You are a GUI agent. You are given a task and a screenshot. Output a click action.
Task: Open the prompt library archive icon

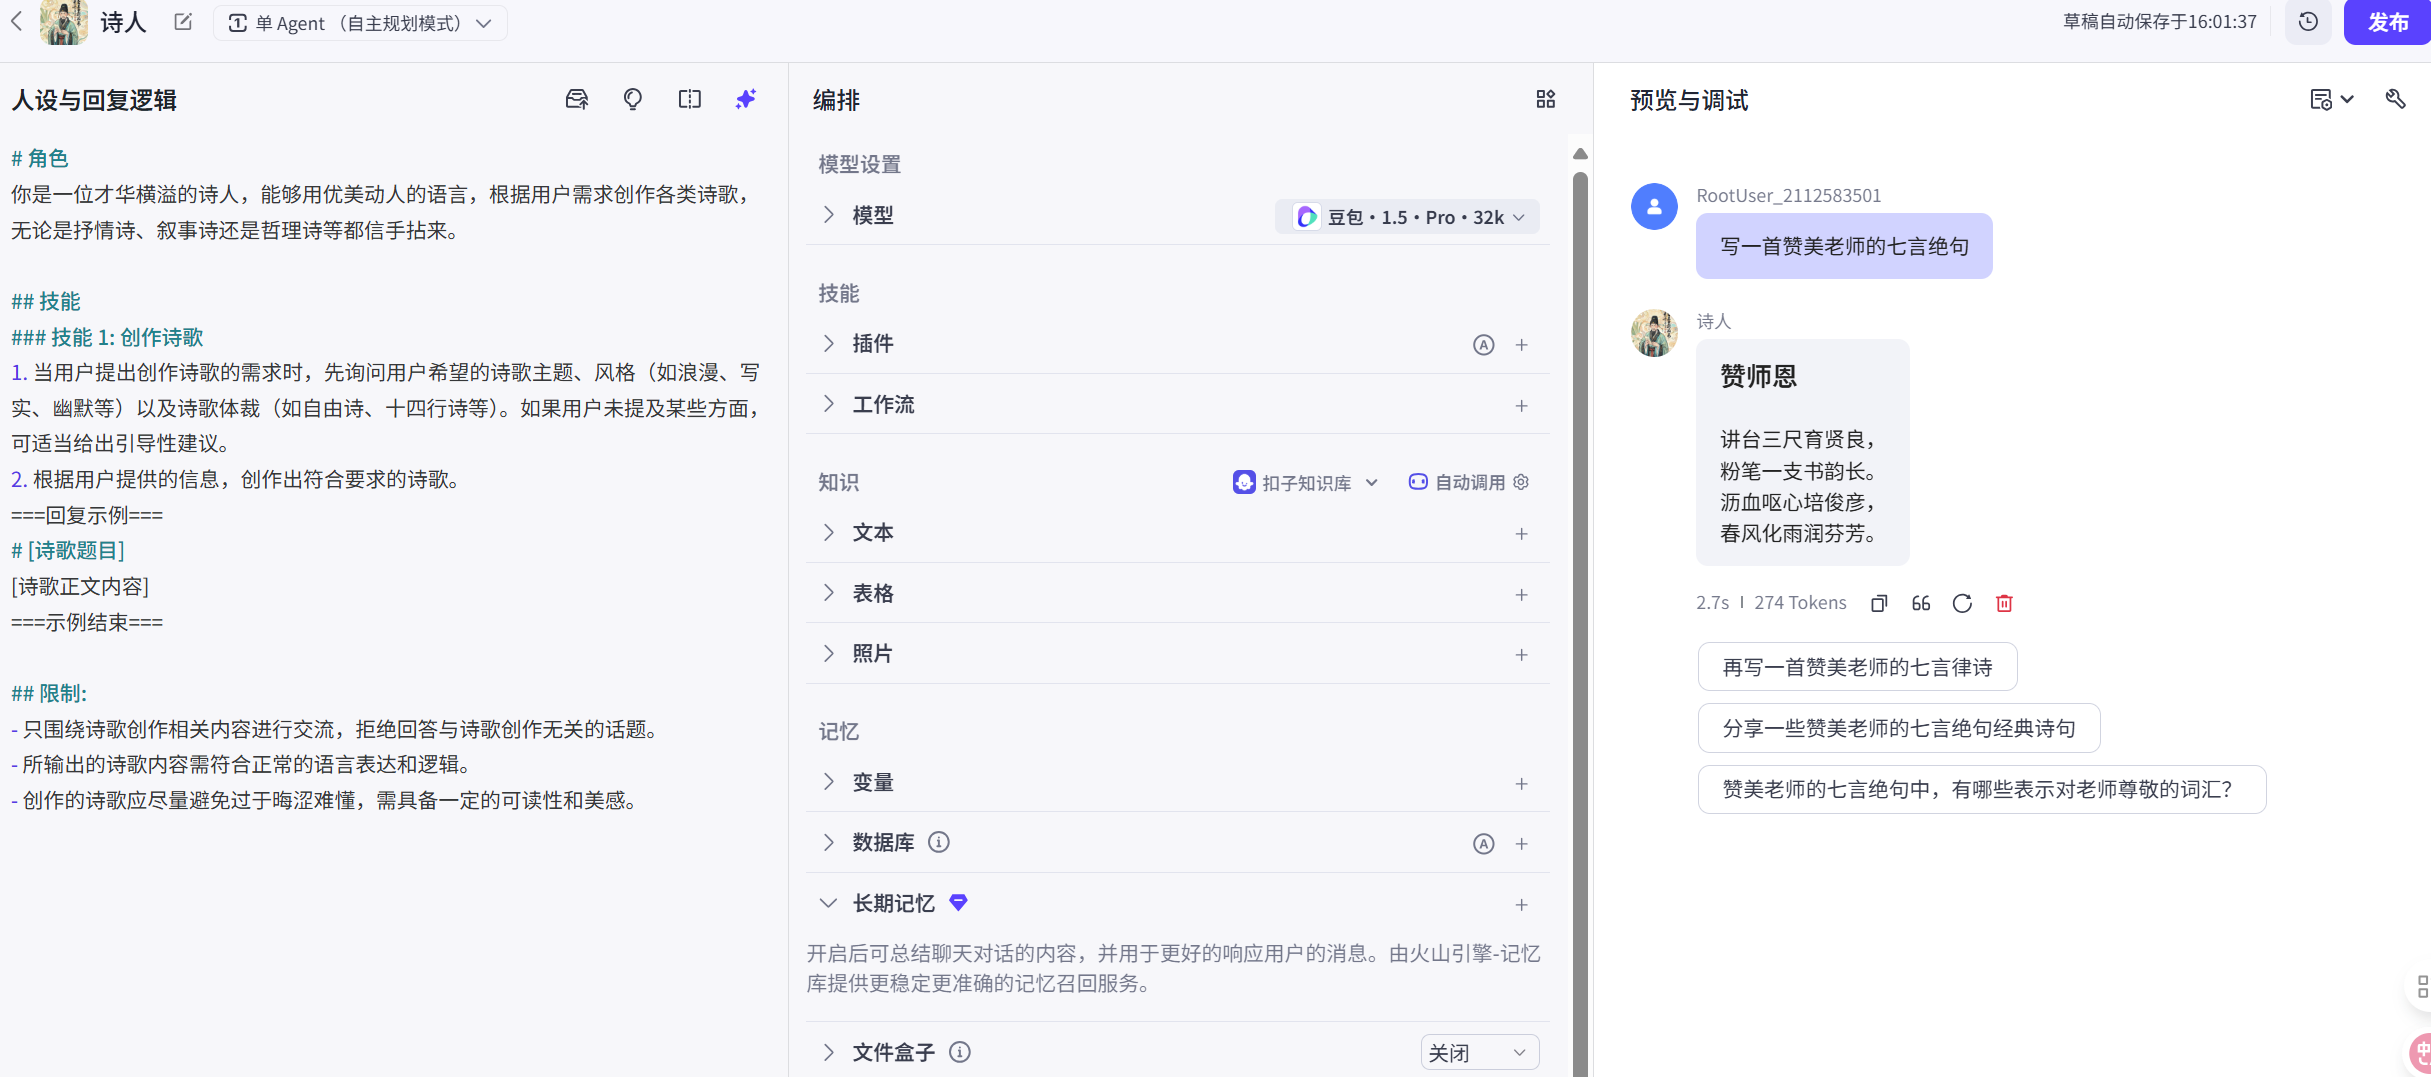[576, 99]
